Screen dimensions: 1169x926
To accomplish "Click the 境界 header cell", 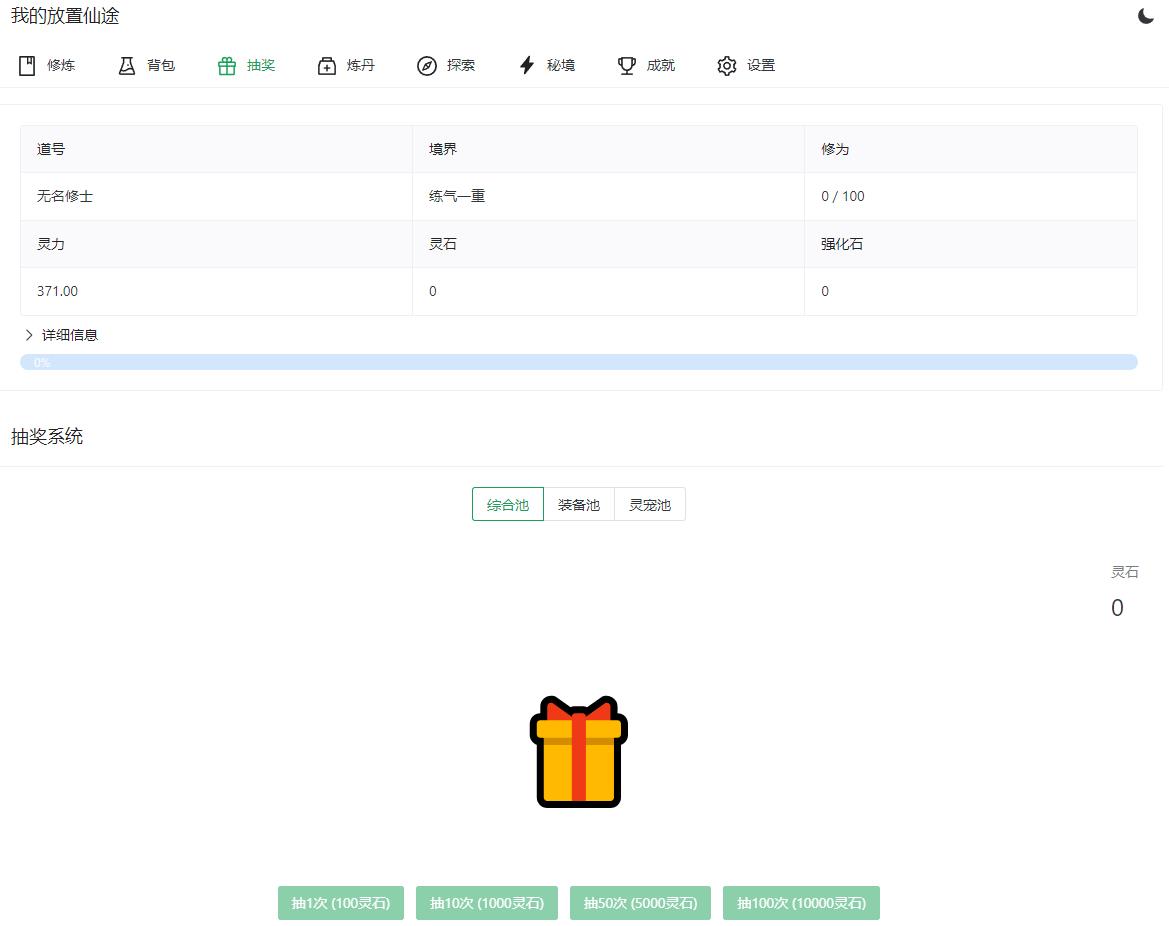I will pyautogui.click(x=608, y=149).
